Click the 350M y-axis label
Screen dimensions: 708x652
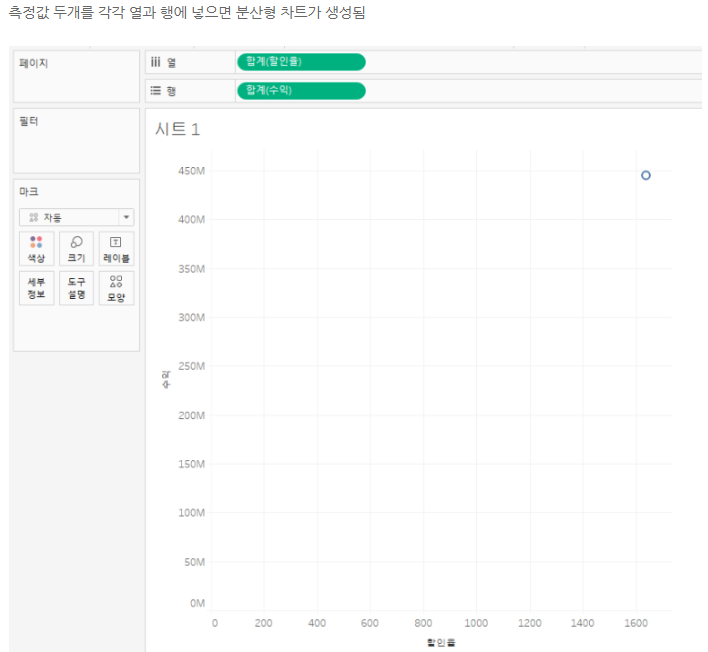pyautogui.click(x=191, y=269)
